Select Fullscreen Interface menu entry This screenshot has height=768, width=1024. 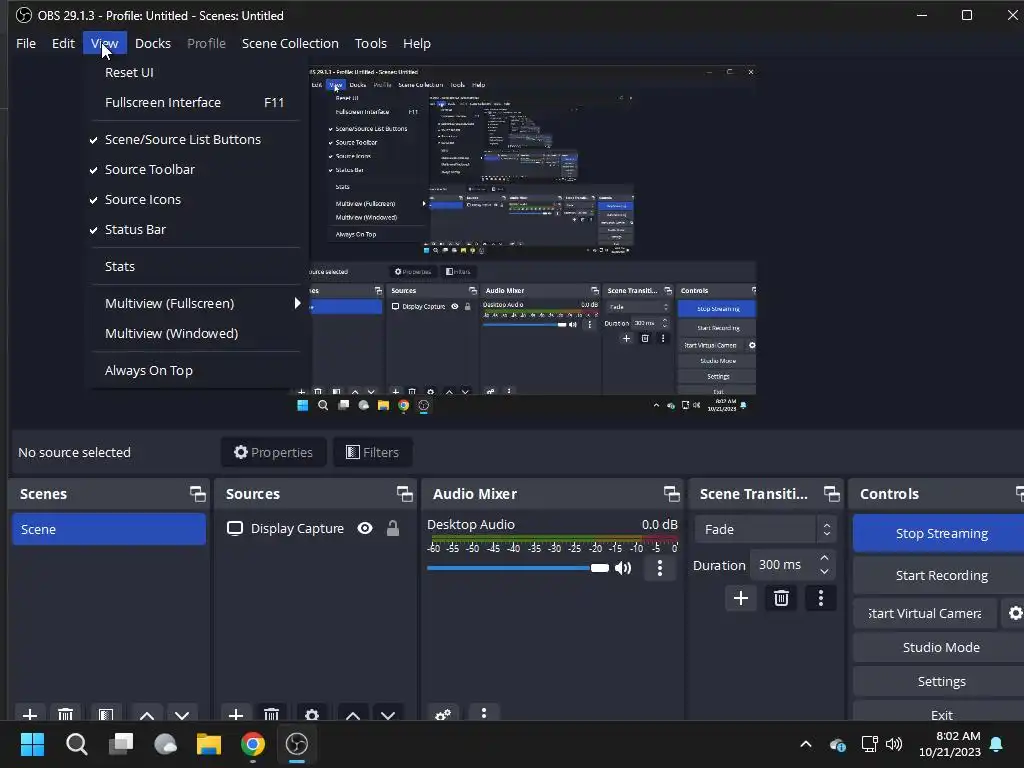tap(195, 103)
